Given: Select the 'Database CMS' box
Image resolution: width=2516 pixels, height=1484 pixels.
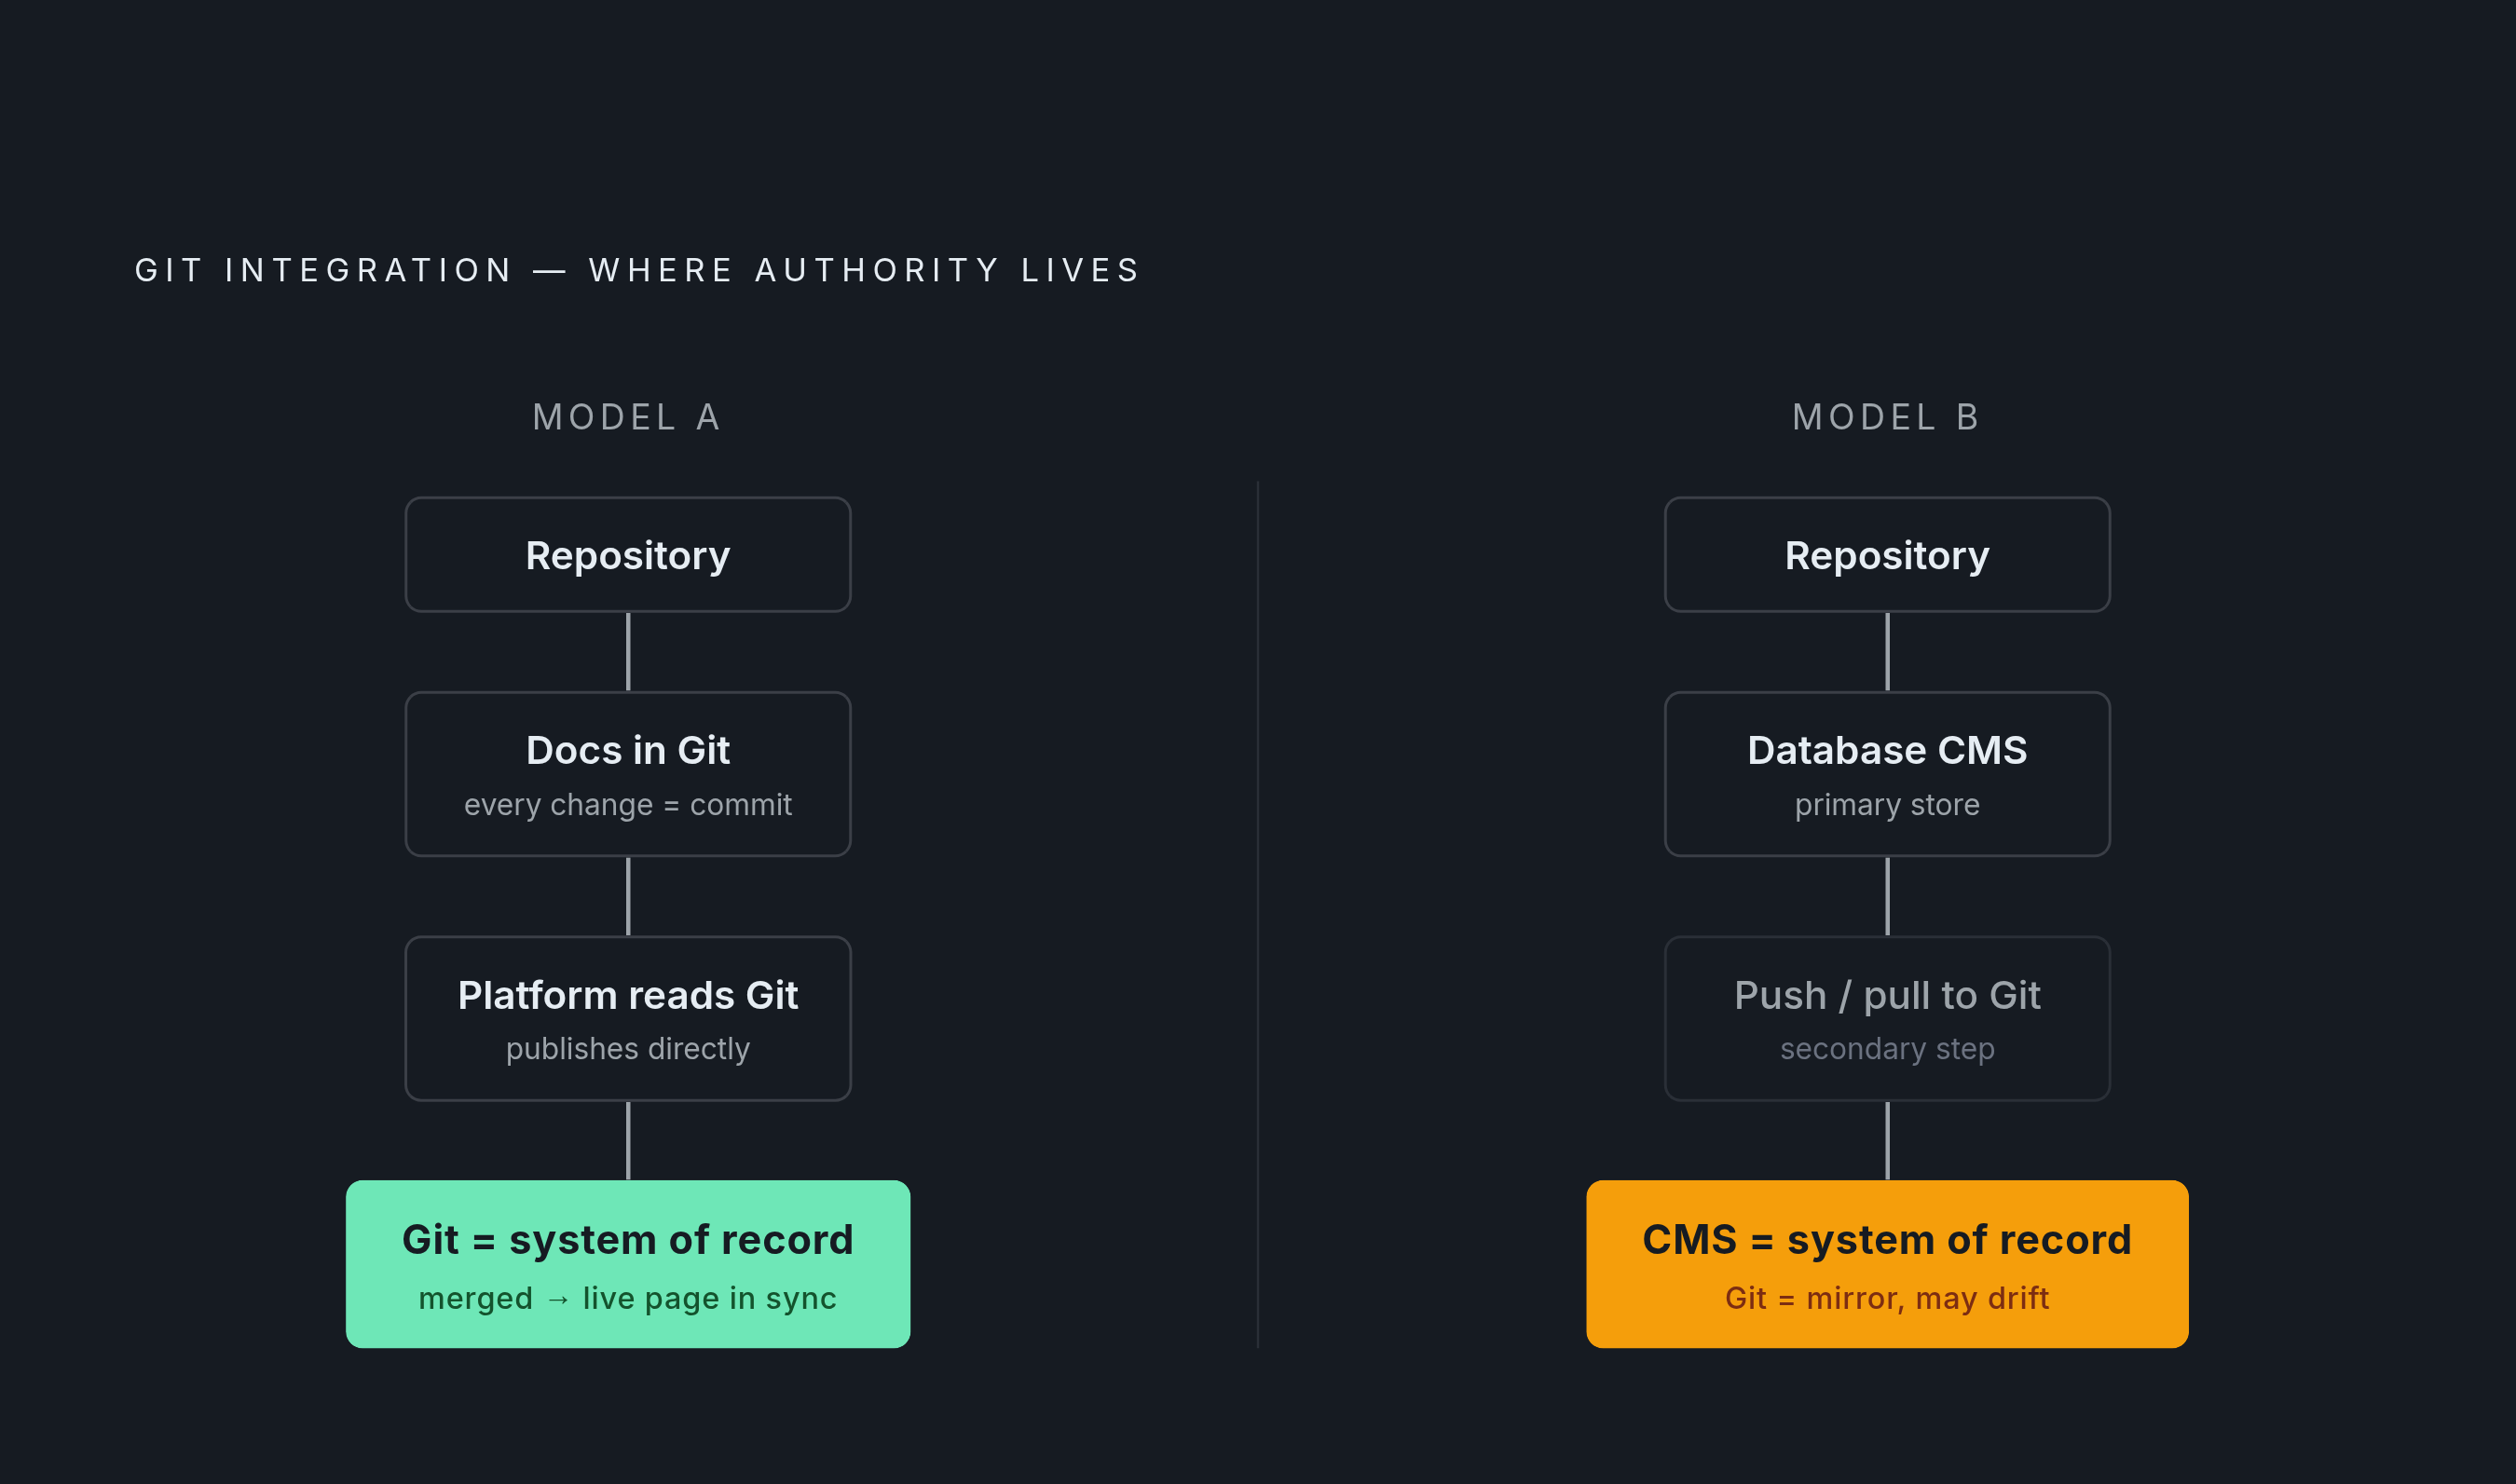Looking at the screenshot, I should [1887, 774].
